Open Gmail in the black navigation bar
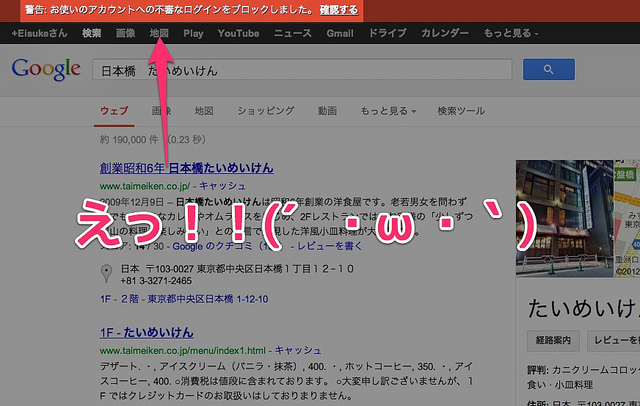Screen dimensions: 640x406 tap(340, 33)
